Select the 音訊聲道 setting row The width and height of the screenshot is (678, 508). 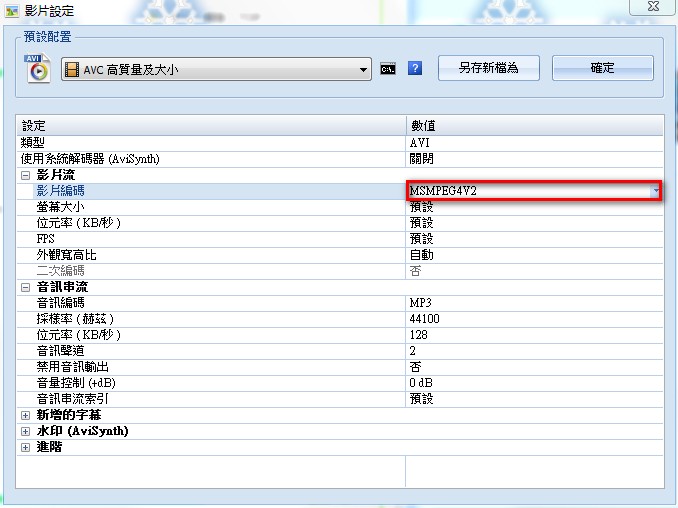point(339,351)
